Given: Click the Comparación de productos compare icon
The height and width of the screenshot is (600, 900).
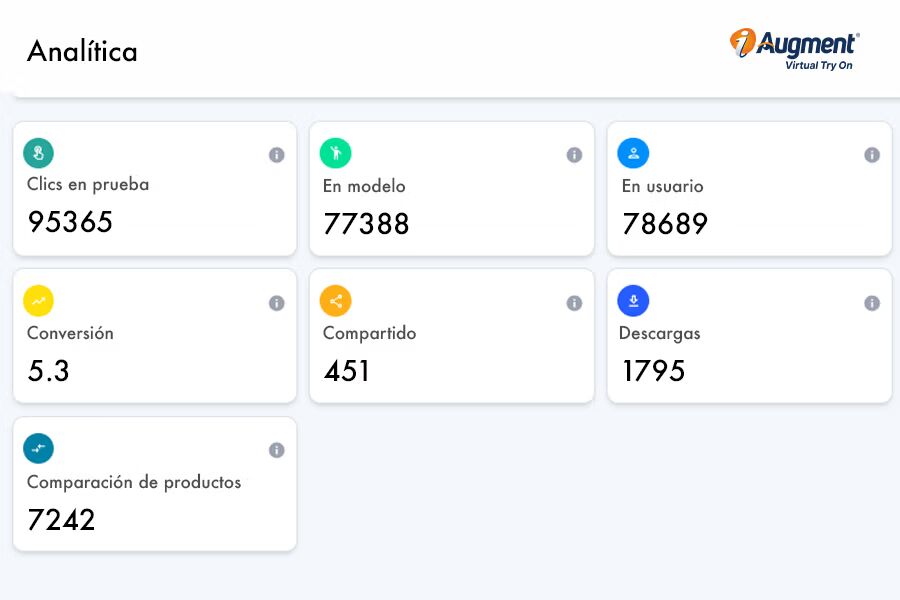Looking at the screenshot, I should tap(39, 449).
